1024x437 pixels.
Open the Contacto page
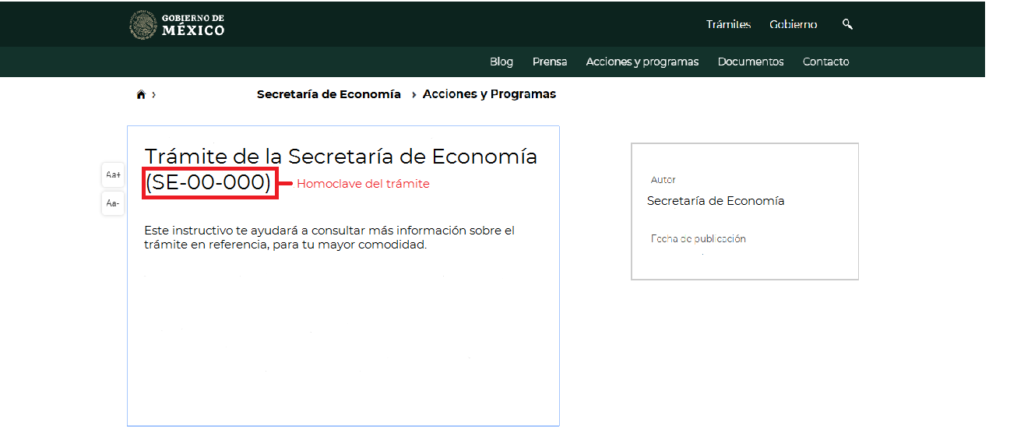(x=825, y=62)
